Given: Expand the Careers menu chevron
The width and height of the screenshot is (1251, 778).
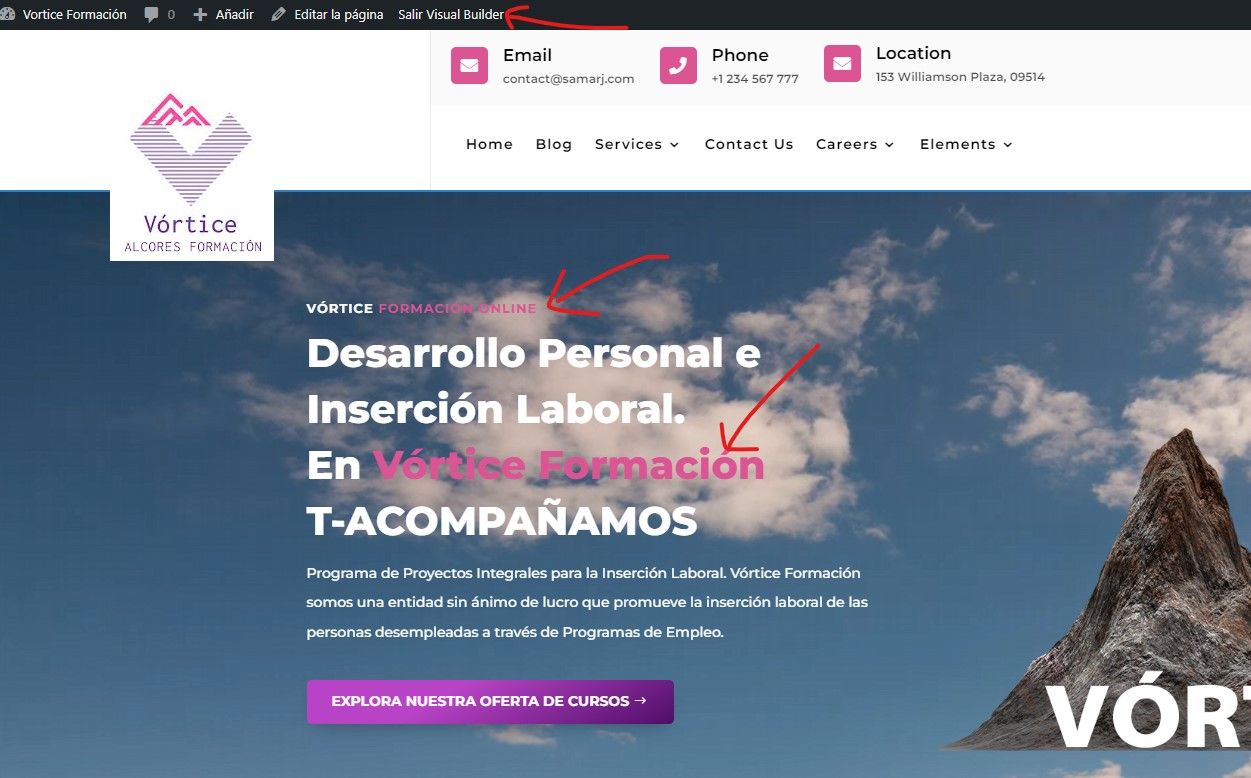Looking at the screenshot, I should coord(889,145).
